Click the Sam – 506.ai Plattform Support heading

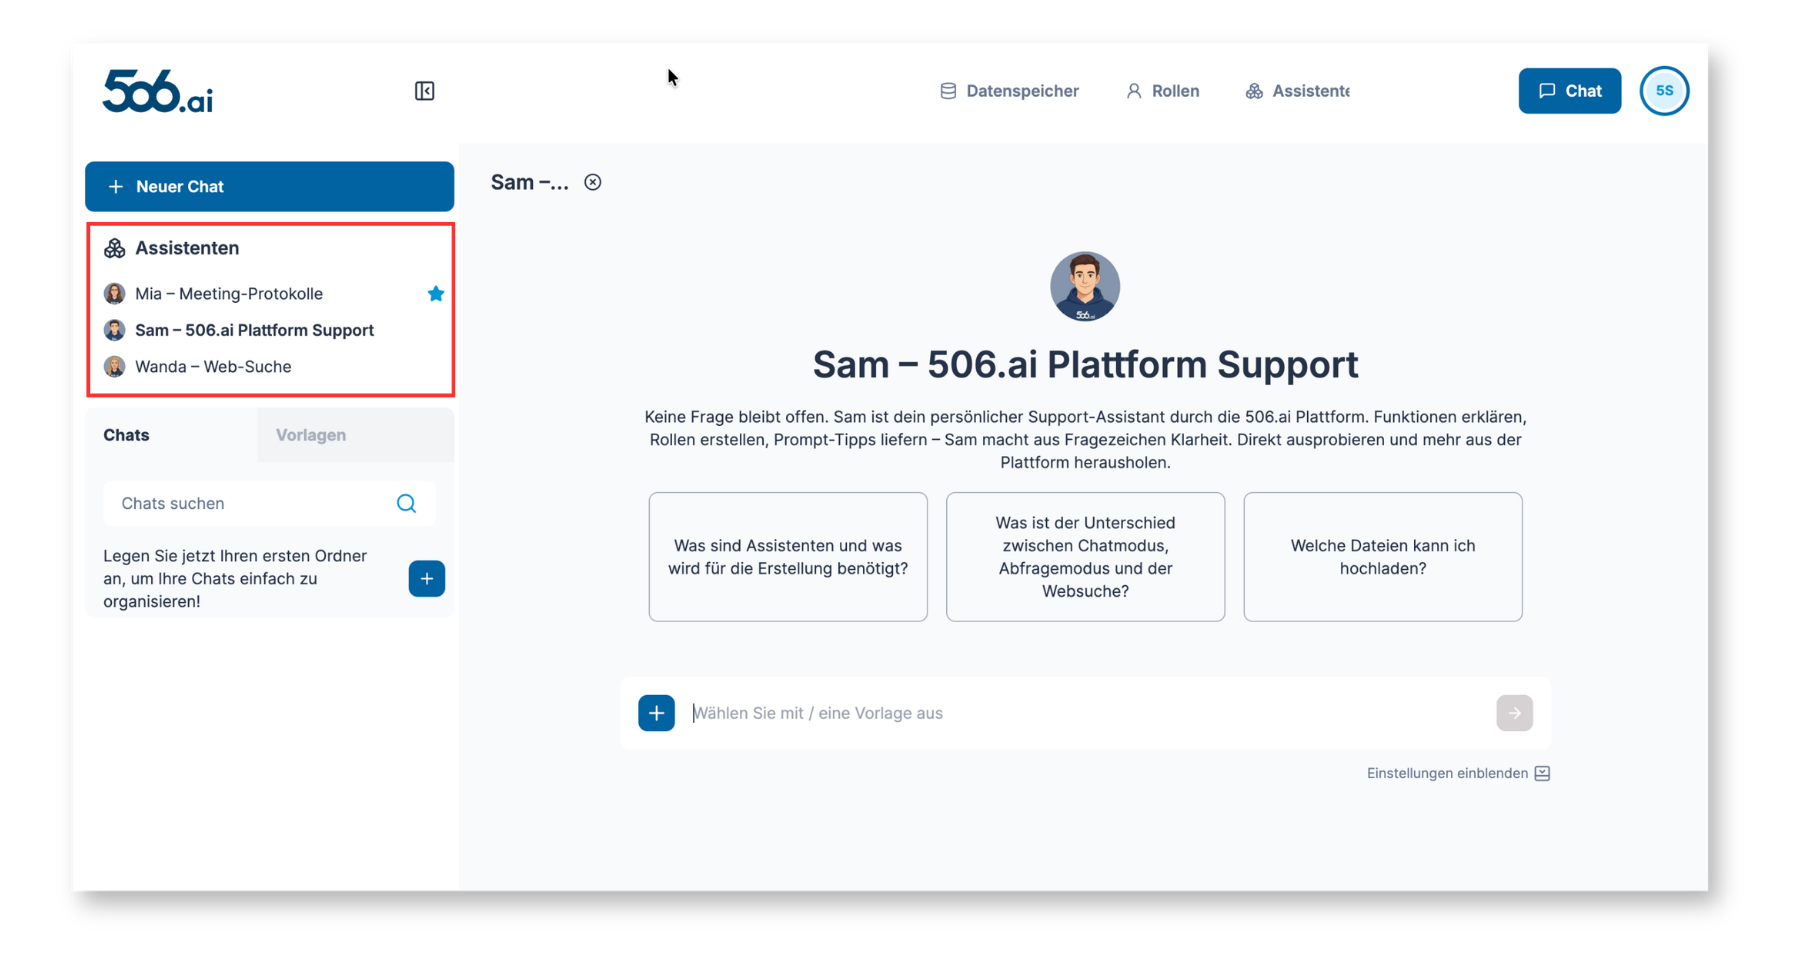click(1085, 365)
